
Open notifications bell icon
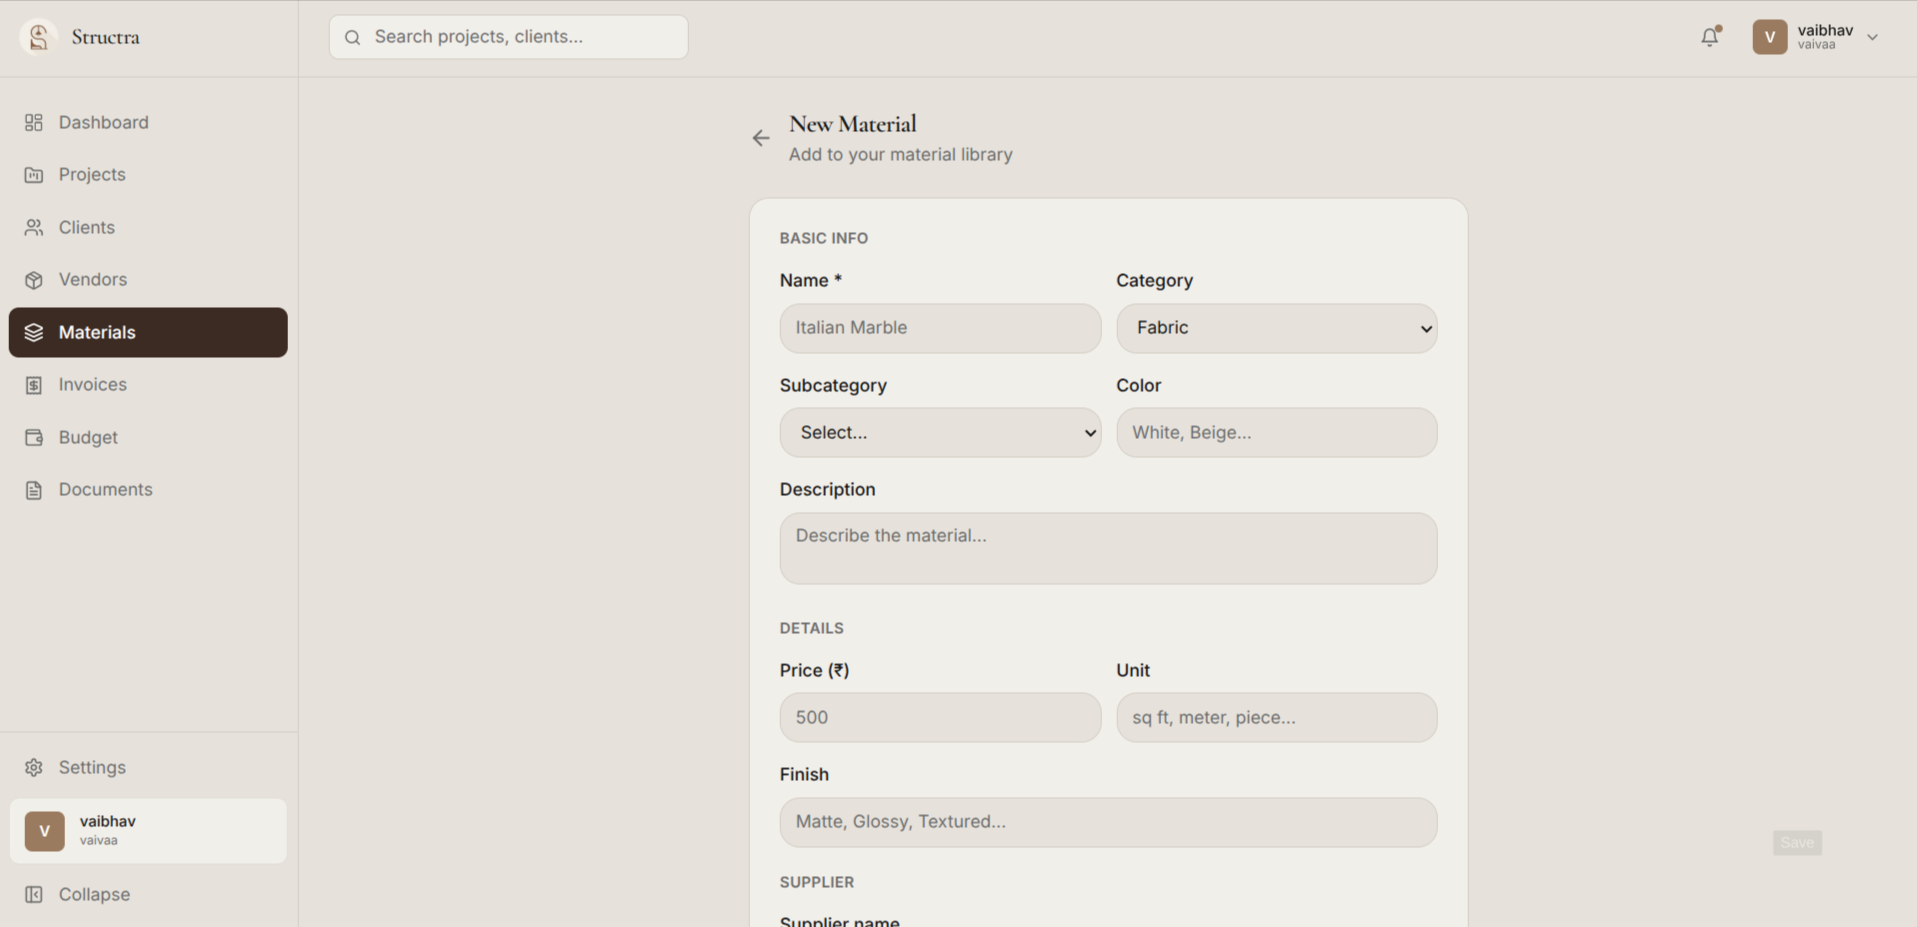click(x=1710, y=37)
